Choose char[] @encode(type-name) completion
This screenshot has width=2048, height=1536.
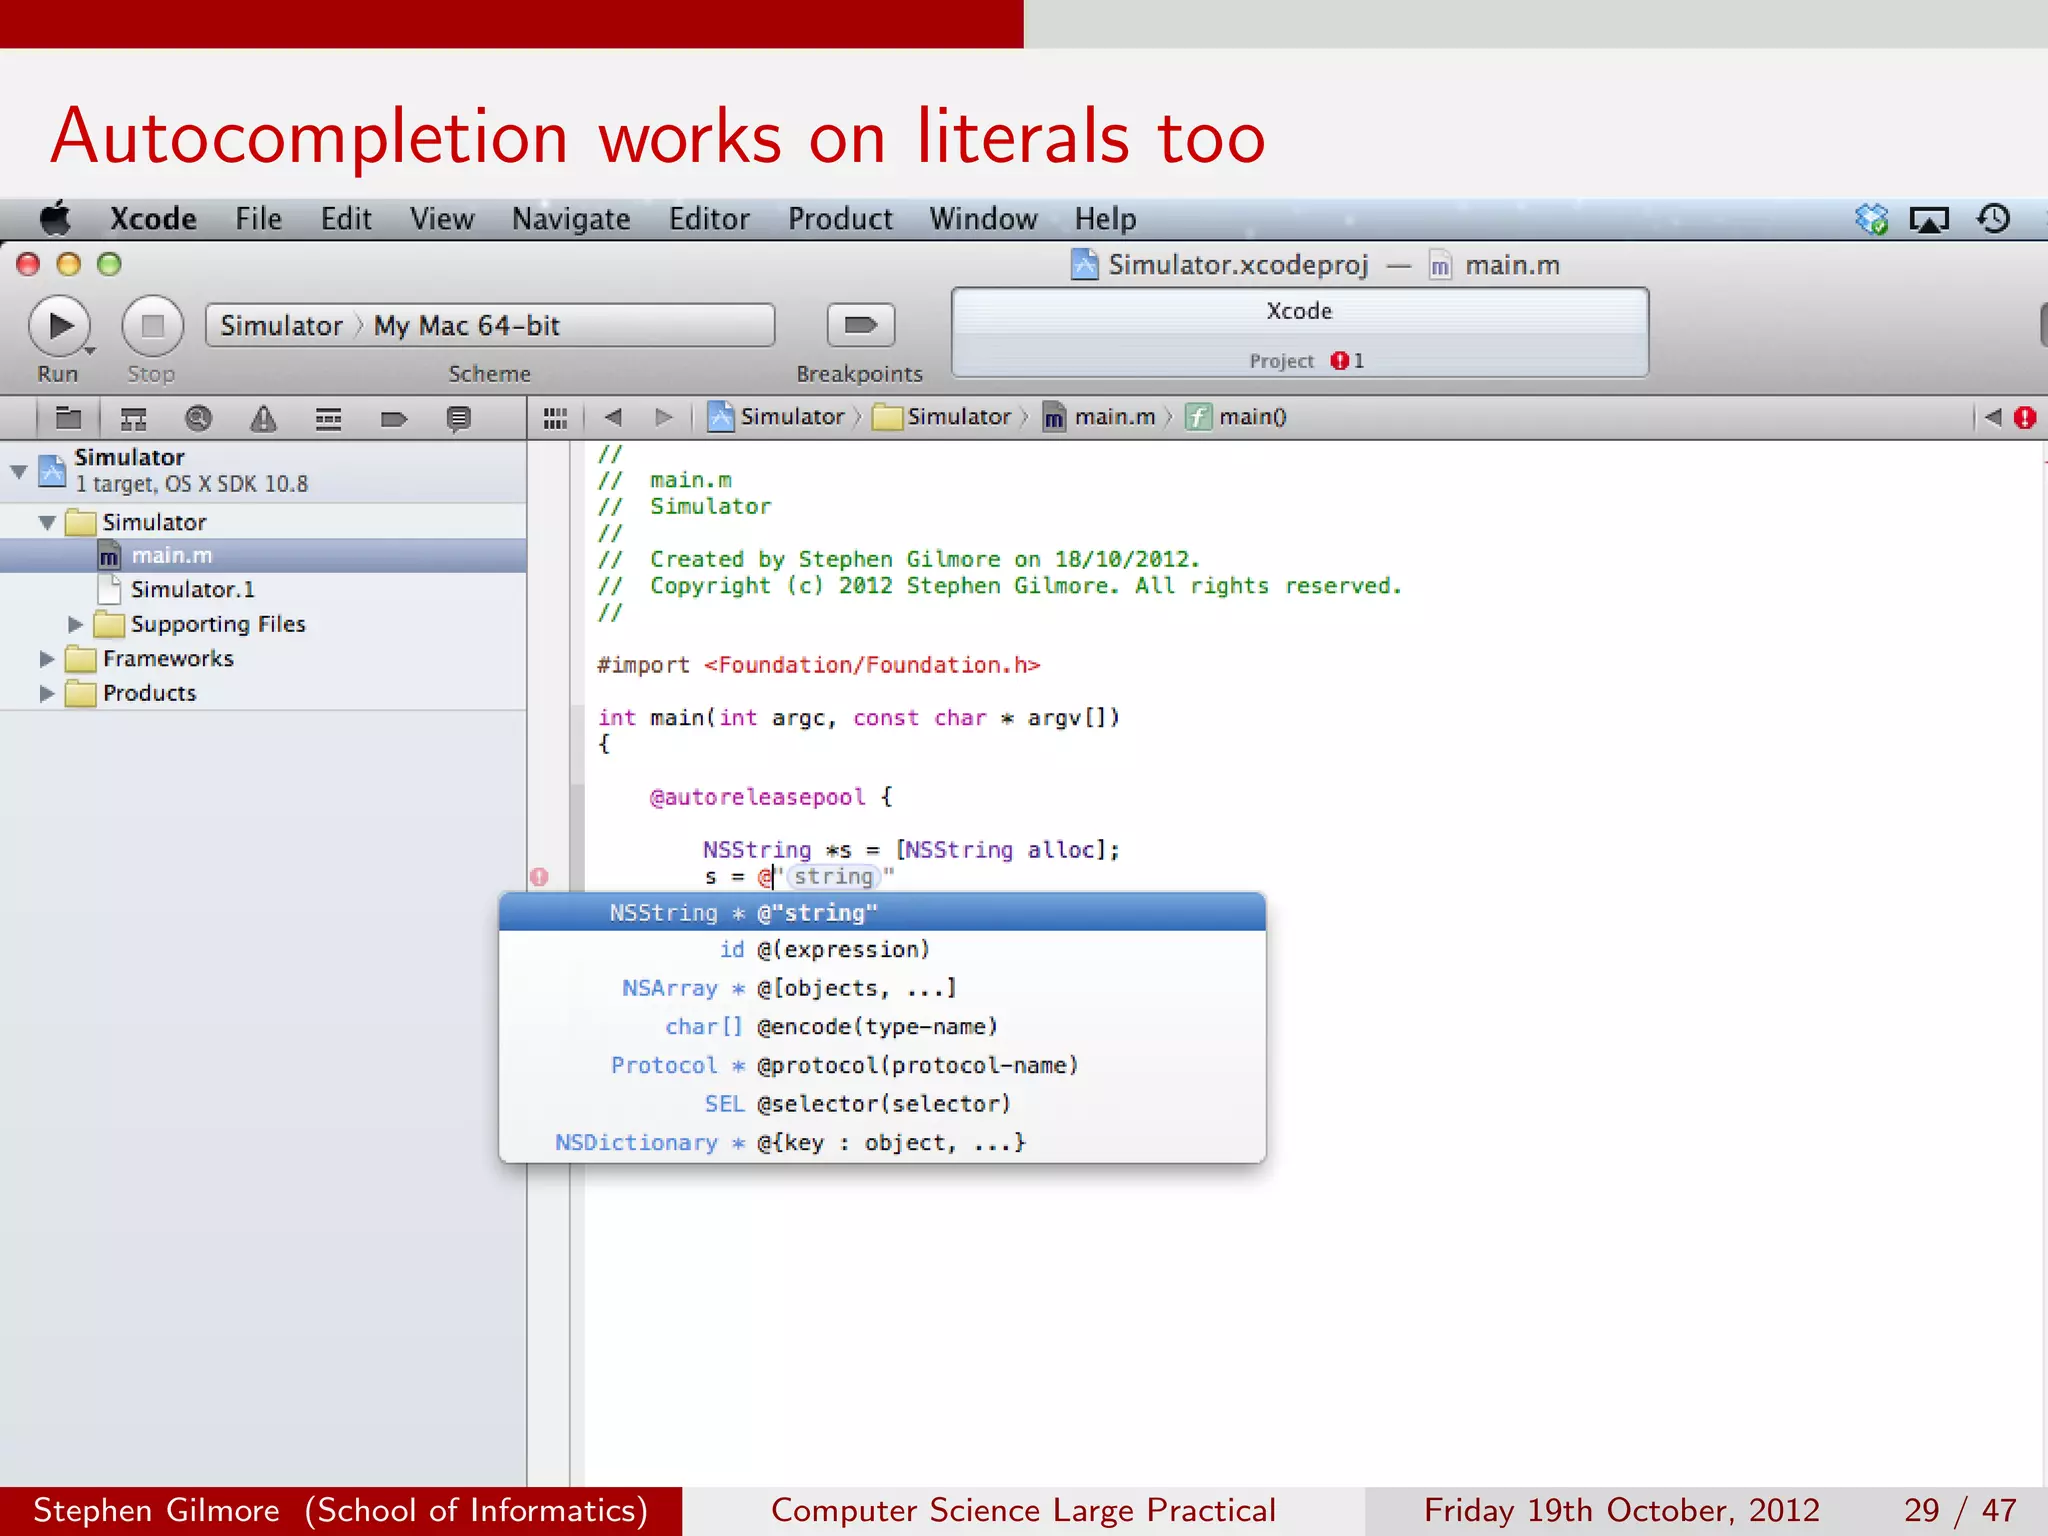click(882, 1027)
